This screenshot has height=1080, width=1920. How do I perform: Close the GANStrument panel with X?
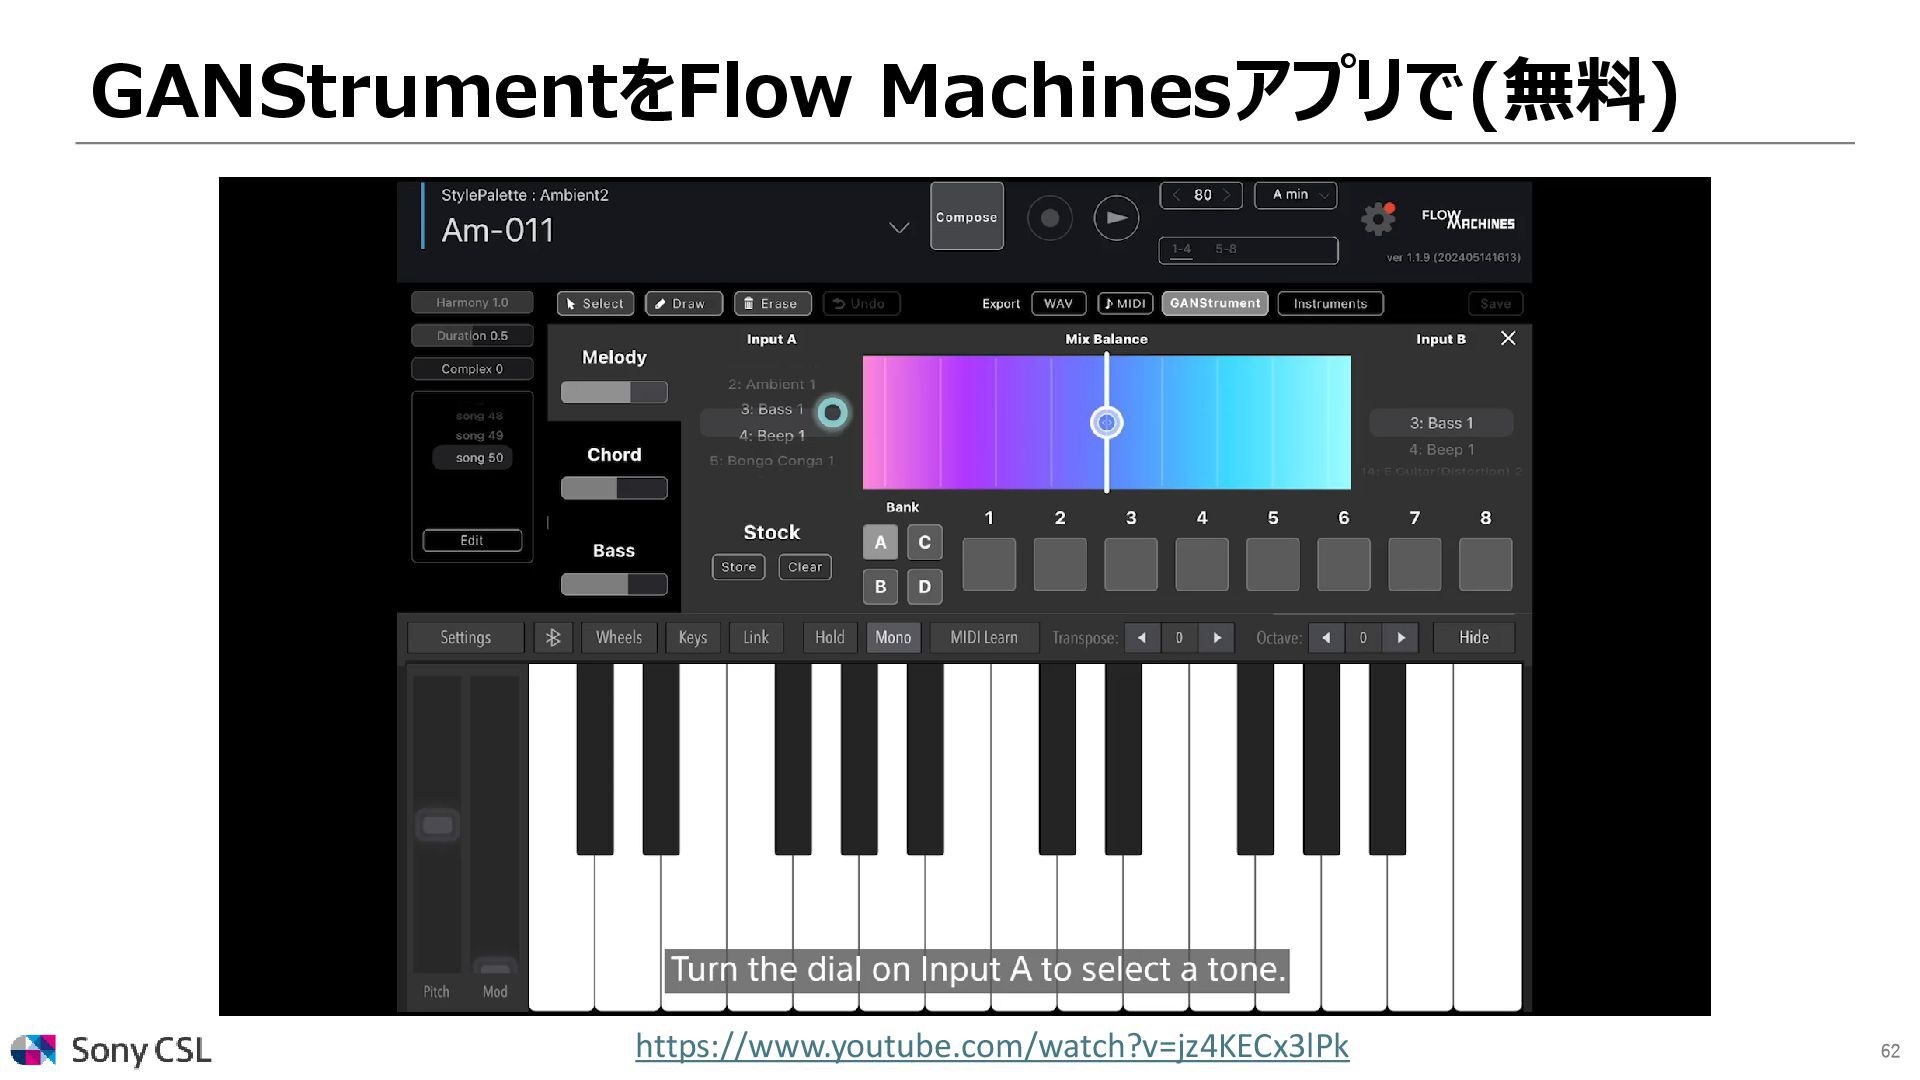[1508, 338]
